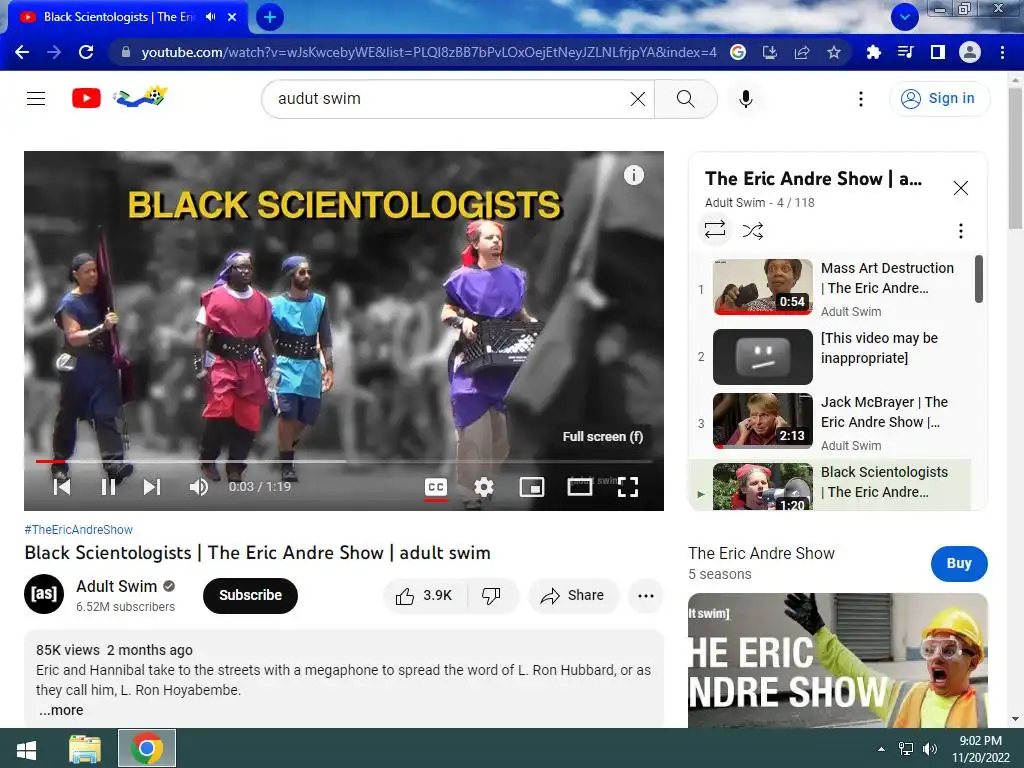
Task: Skip to the next video
Action: pos(152,487)
